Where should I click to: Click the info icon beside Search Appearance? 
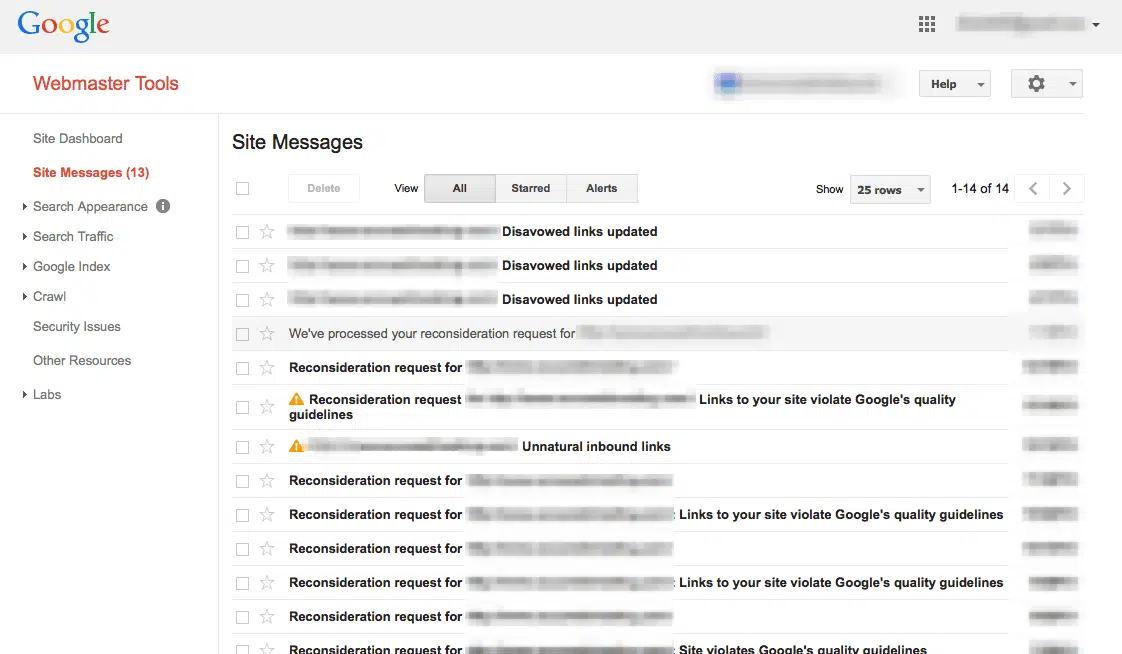[x=163, y=206]
